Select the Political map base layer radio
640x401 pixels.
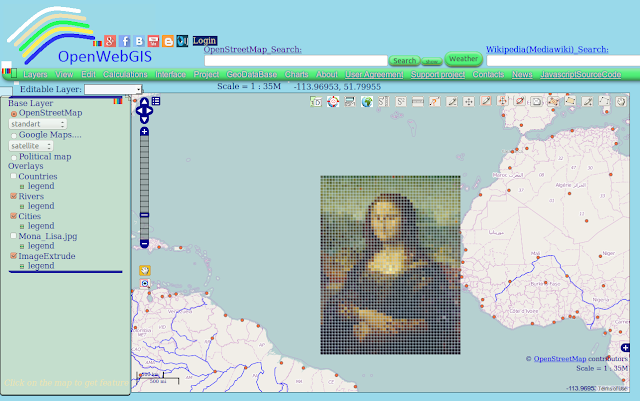point(14,157)
